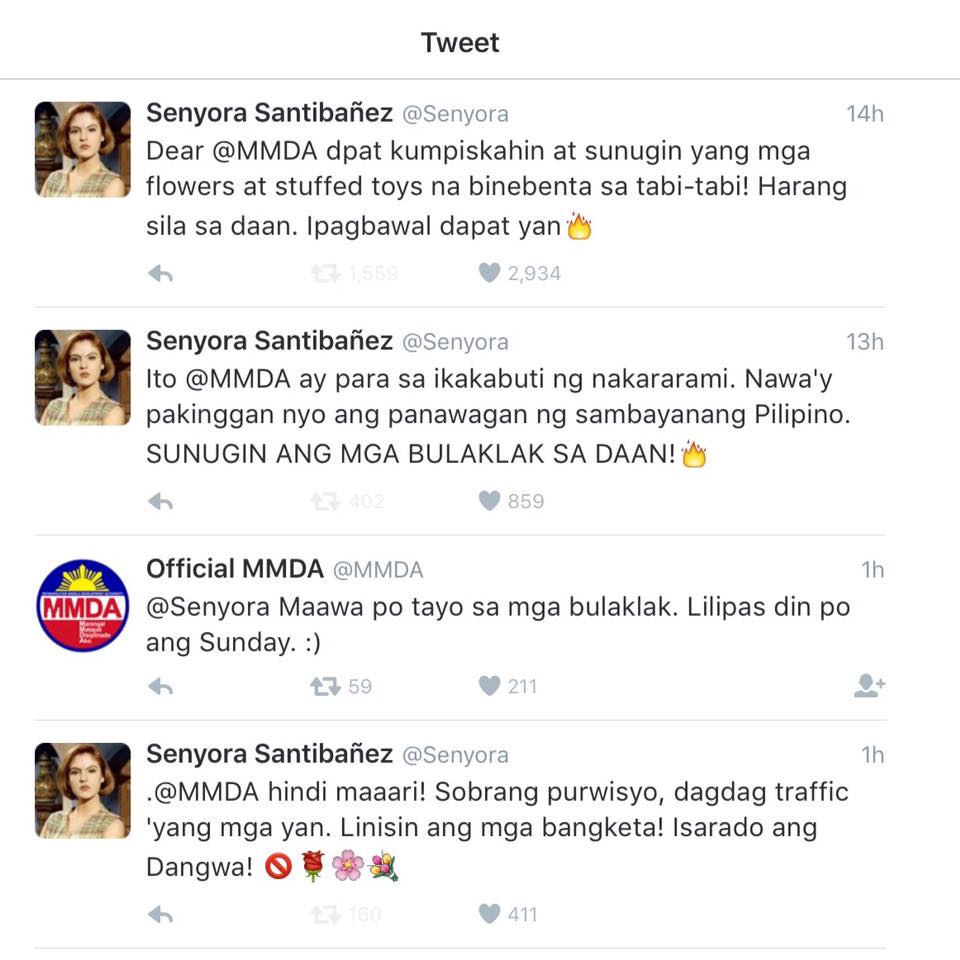The height and width of the screenshot is (960, 960).
Task: Open Senyora Santibañez name on the 13h tweet
Action: coord(269,340)
